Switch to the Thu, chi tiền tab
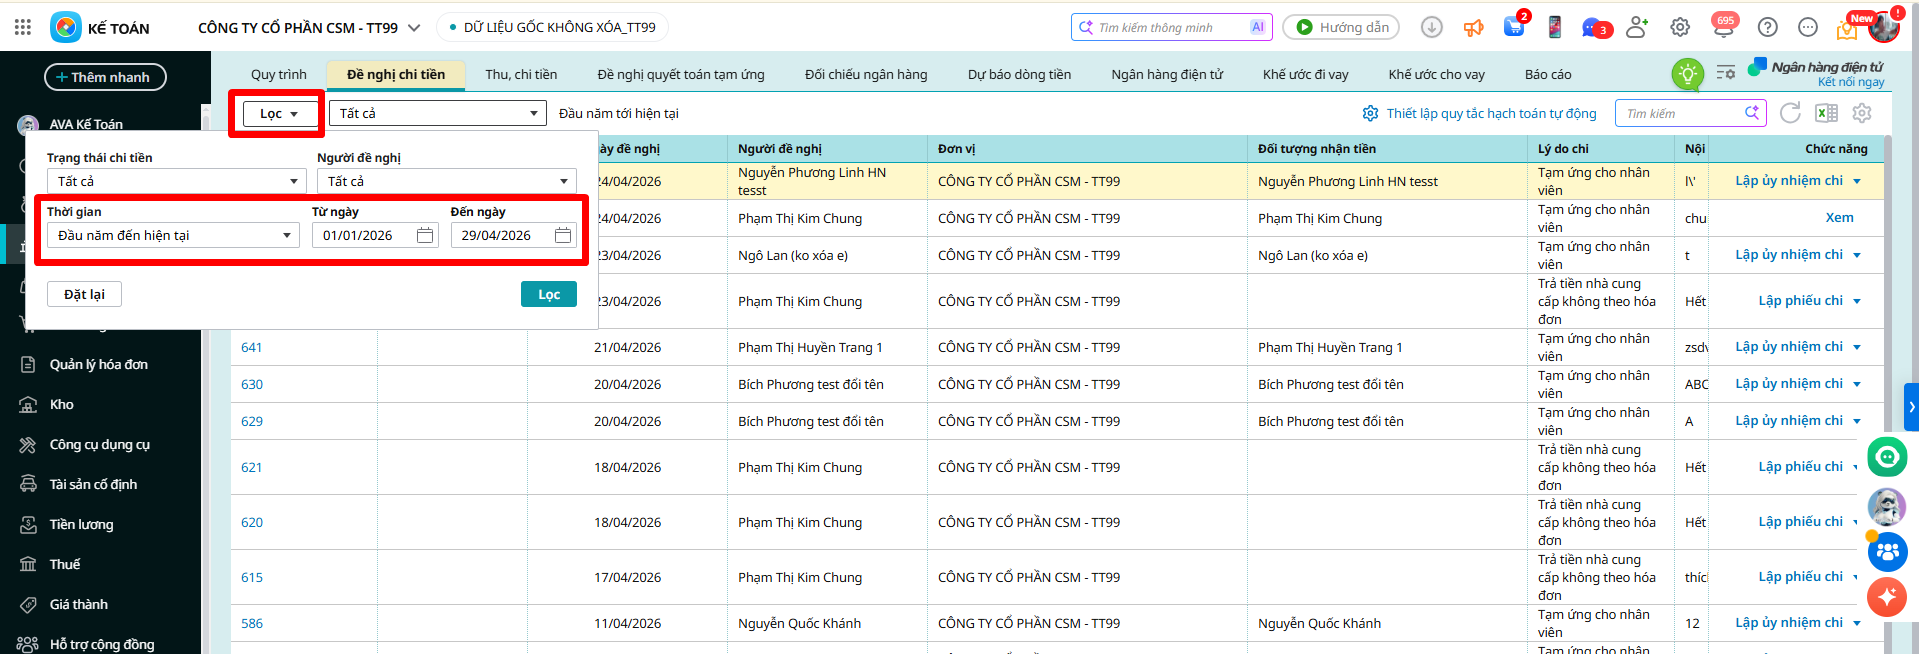 click(521, 74)
